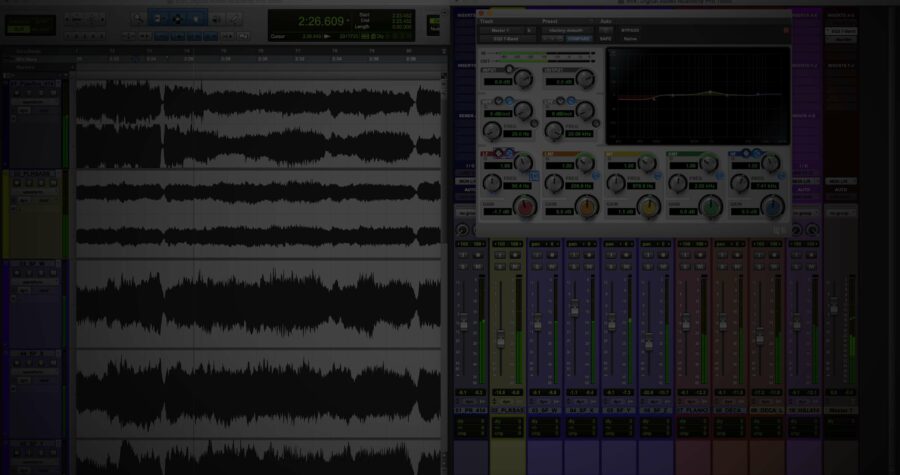Click the EQ frequency response graph
Screen dimensions: 900x475
click(698, 96)
